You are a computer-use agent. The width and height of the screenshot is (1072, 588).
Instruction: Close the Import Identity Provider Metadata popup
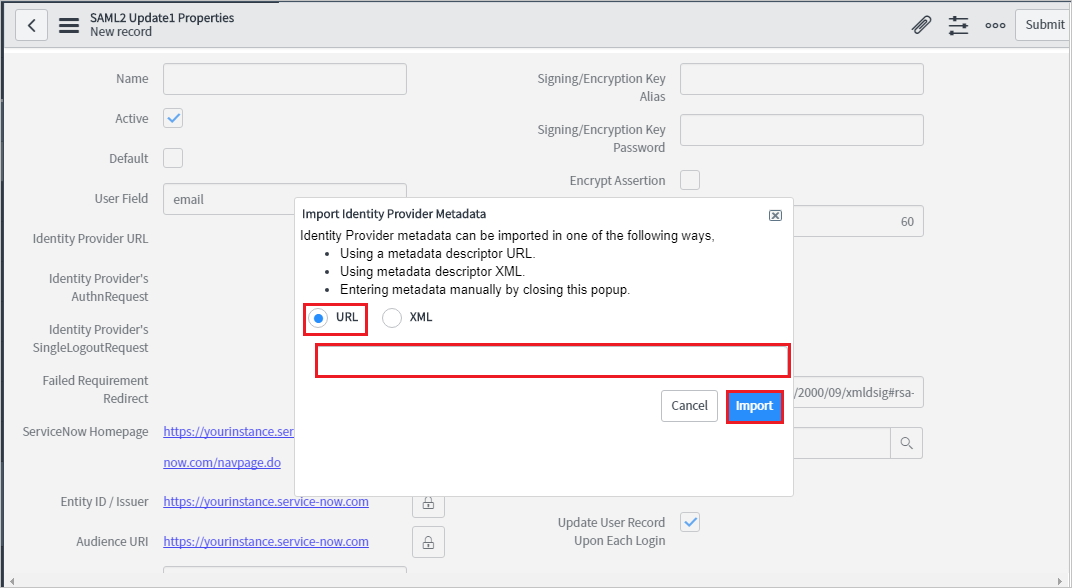coord(775,214)
